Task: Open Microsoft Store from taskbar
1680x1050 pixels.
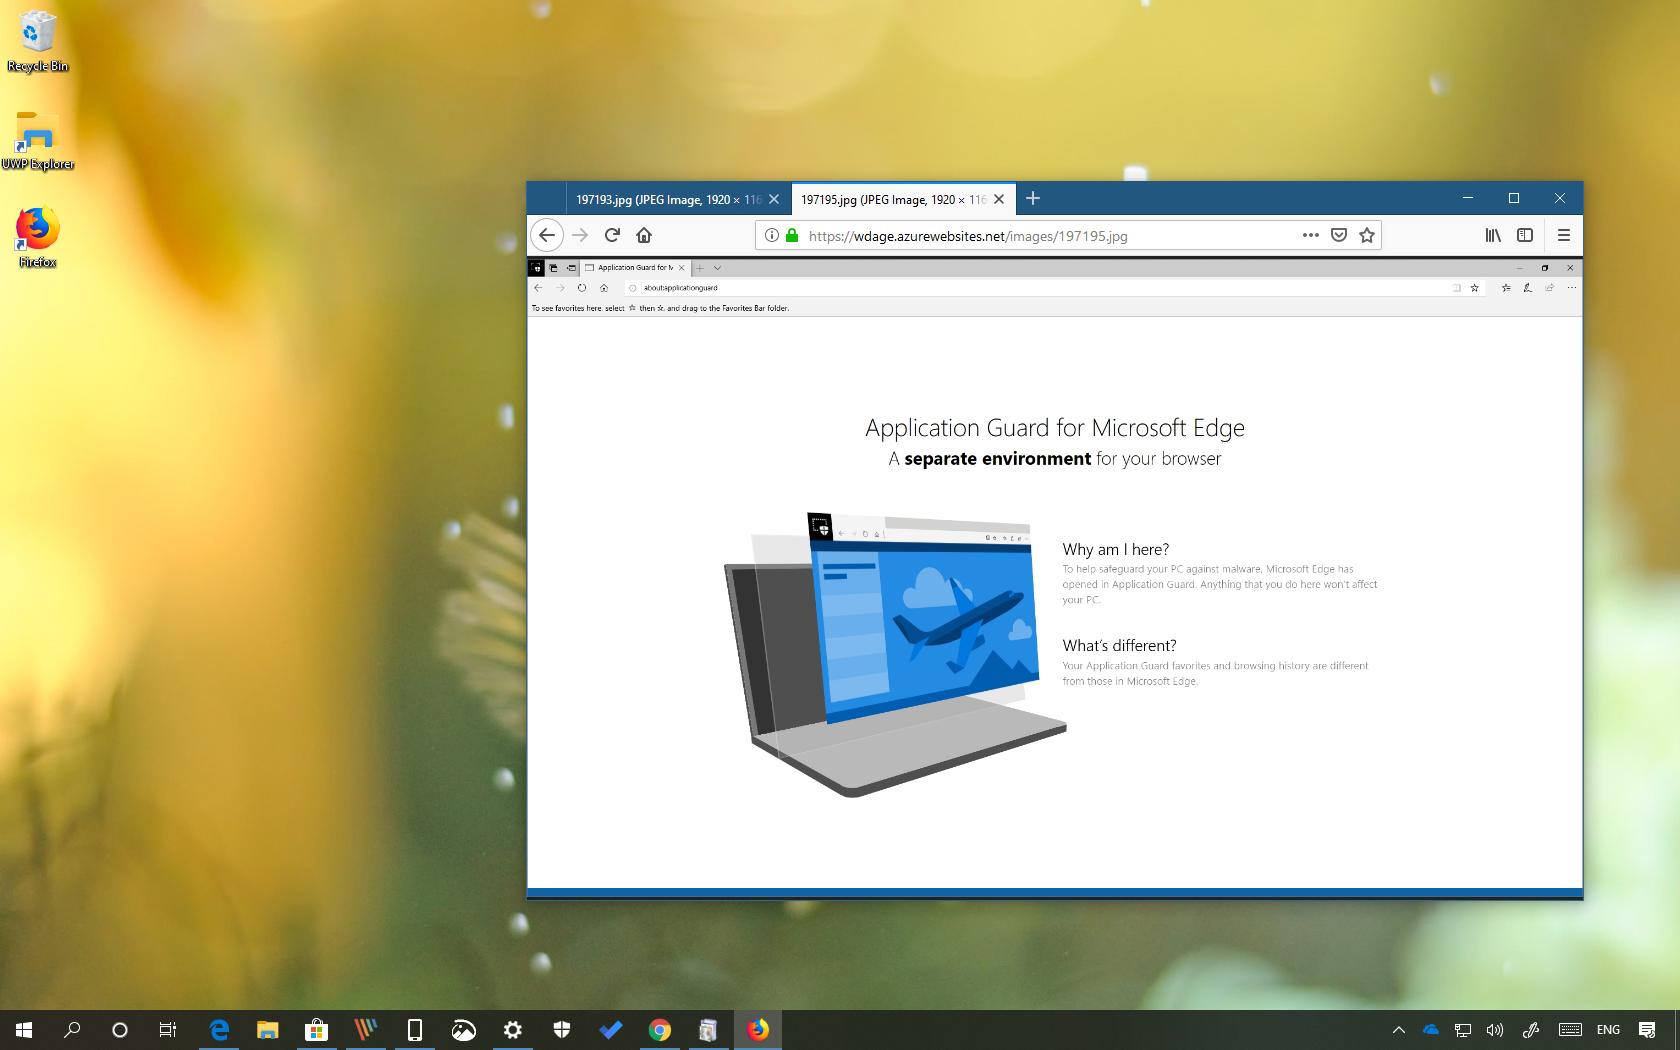Action: (x=316, y=1029)
